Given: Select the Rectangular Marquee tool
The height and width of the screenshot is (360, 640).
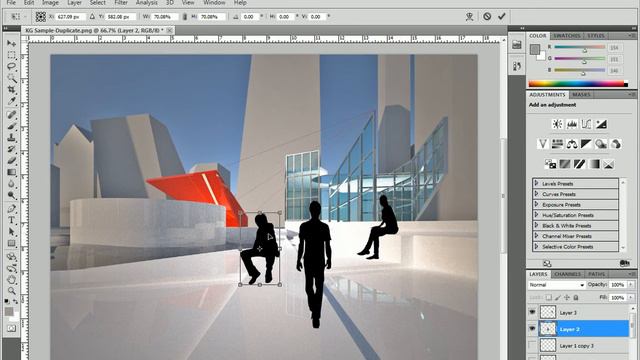Looking at the screenshot, I should (11, 55).
